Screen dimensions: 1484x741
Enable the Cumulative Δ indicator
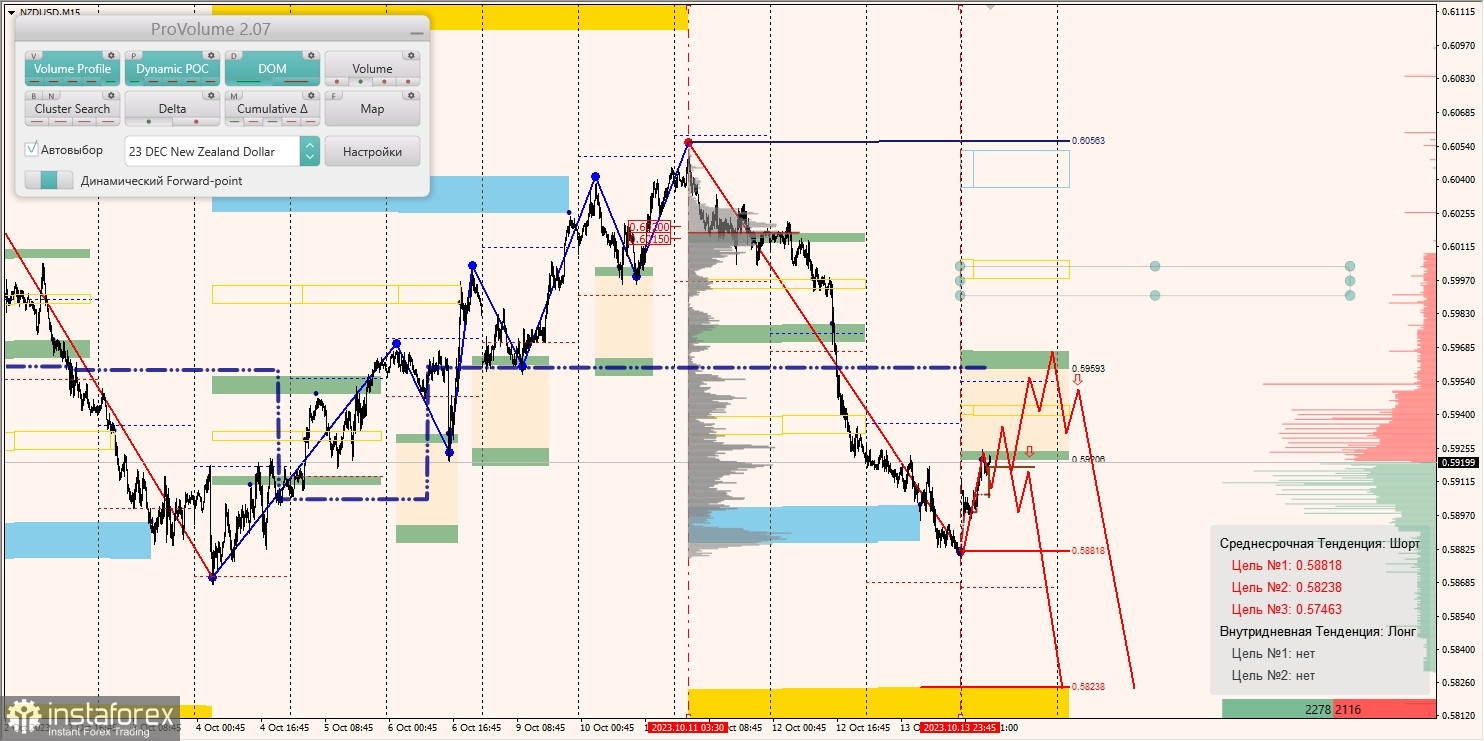click(x=272, y=109)
